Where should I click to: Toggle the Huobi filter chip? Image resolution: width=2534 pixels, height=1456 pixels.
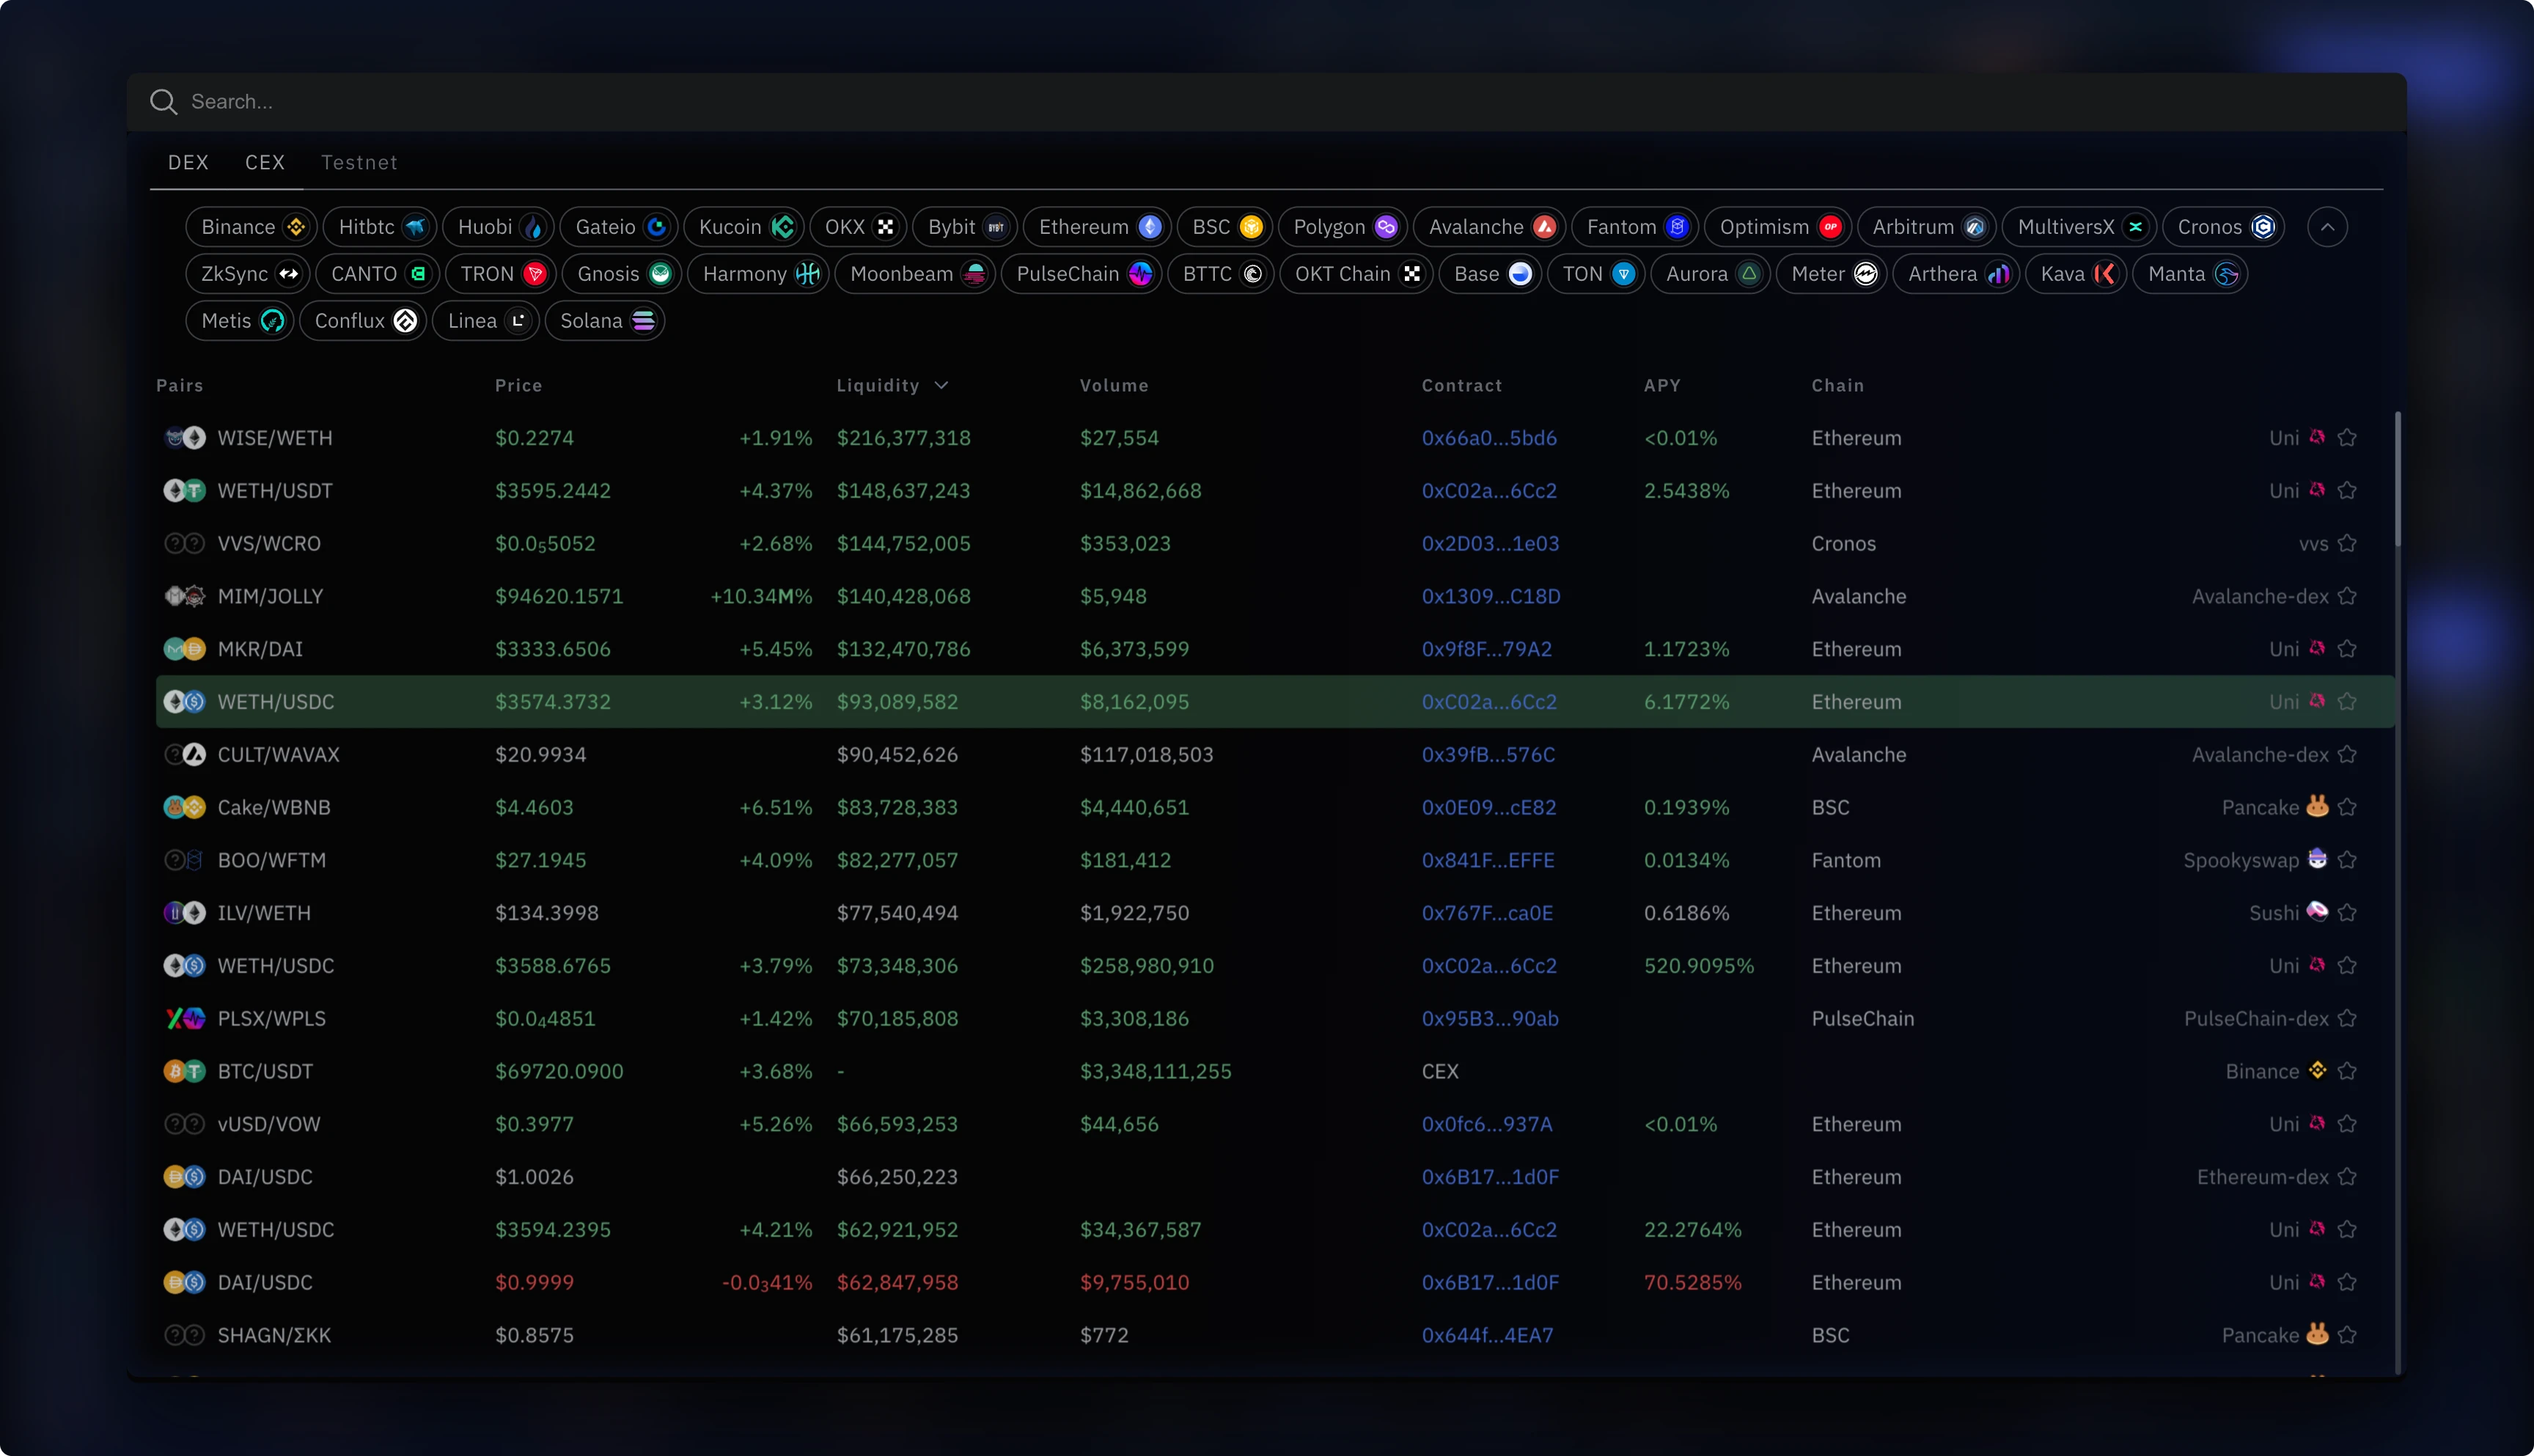(498, 227)
